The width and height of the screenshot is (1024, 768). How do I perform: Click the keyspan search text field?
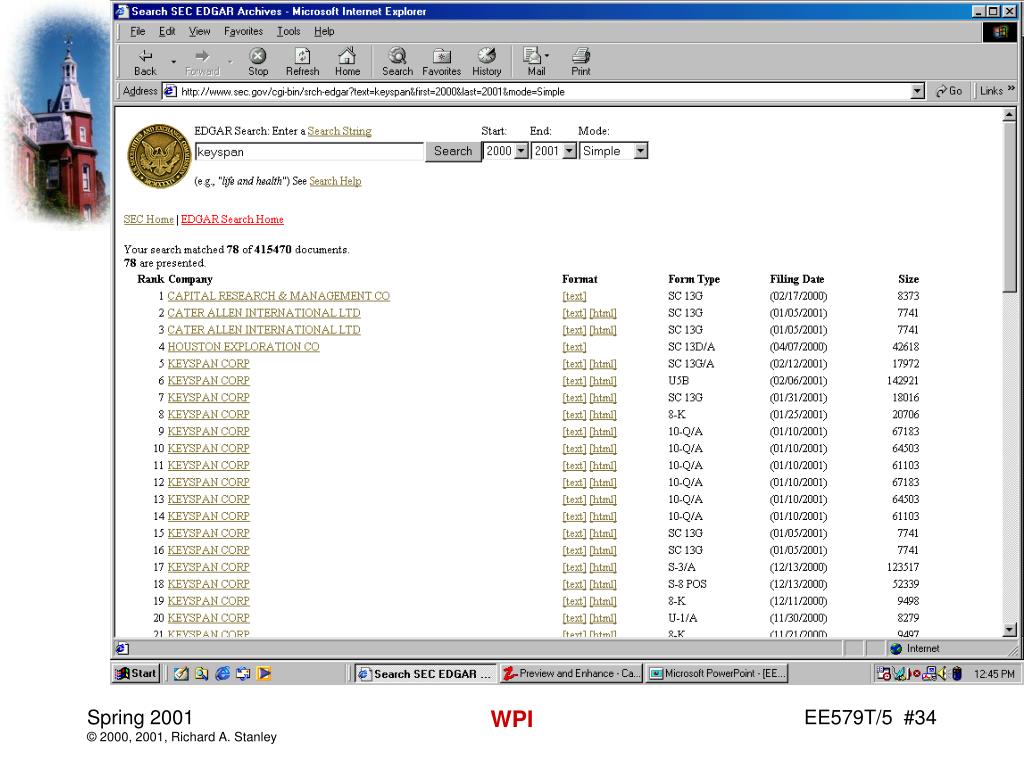[309, 152]
